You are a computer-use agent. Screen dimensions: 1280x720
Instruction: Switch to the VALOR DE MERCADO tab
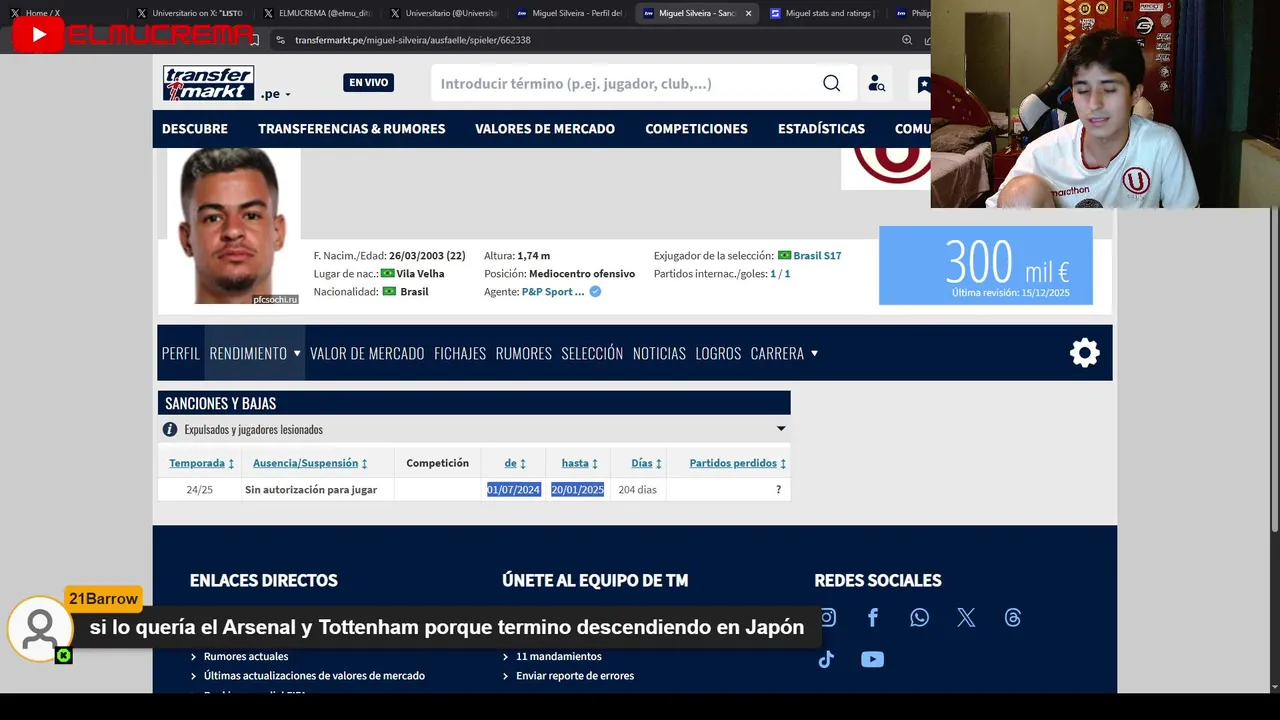tap(367, 353)
